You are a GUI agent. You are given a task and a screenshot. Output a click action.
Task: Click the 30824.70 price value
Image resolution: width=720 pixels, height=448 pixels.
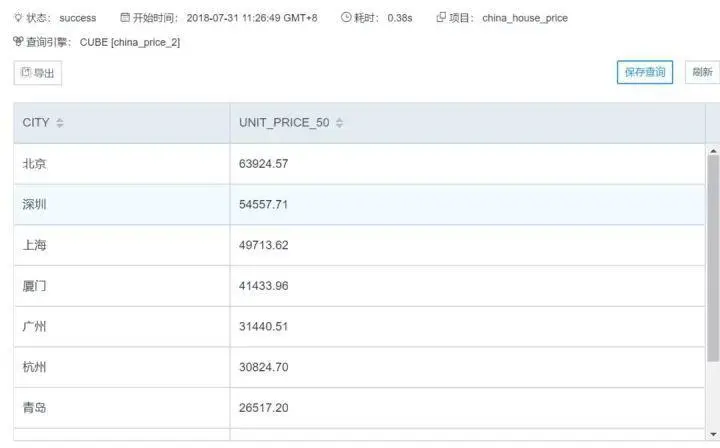coord(264,367)
